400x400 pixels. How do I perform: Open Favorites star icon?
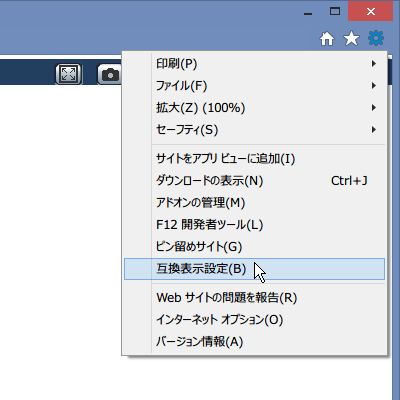click(351, 39)
